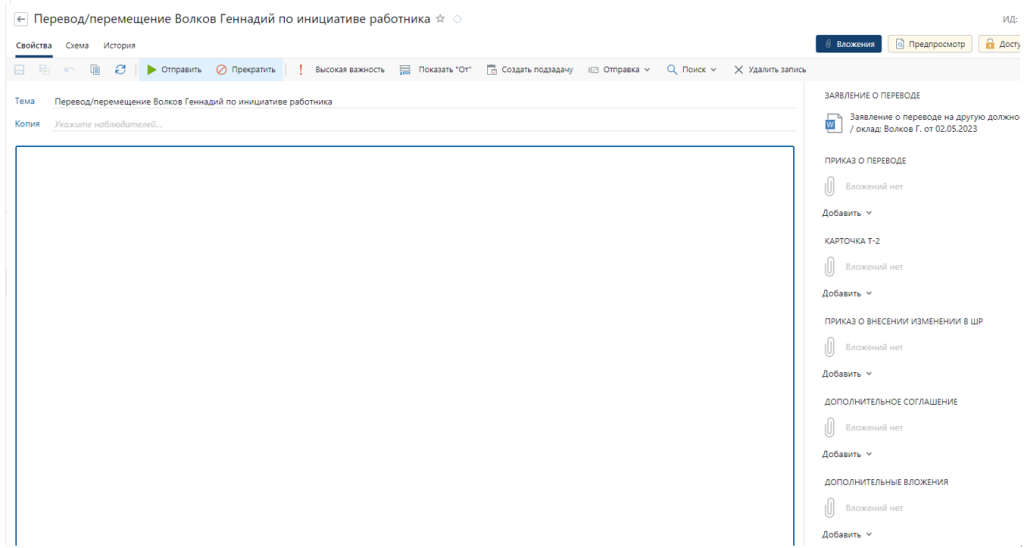The image size is (1024, 548).
Task: Click the paperclip under Карточка Т-2
Action: 829,267
